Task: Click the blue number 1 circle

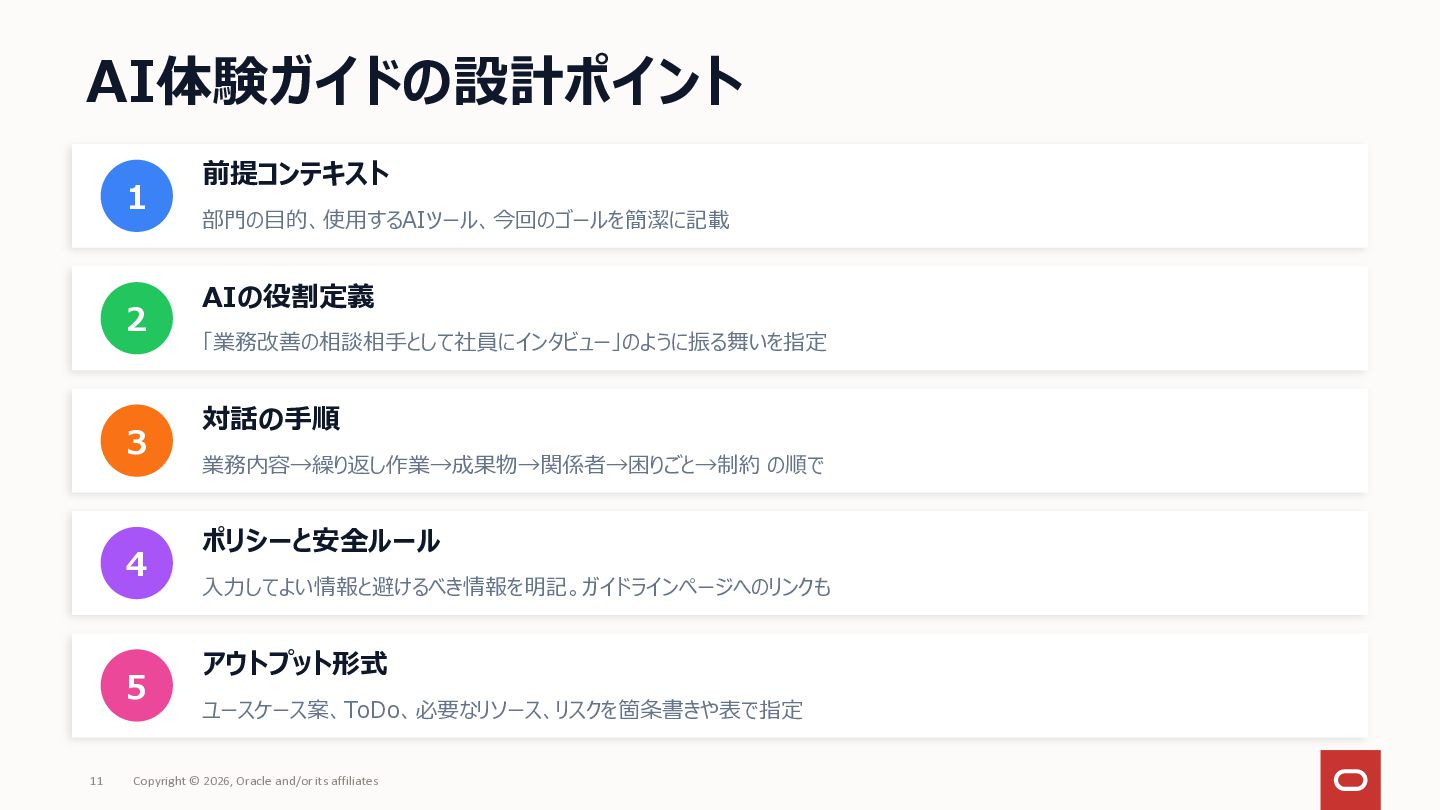Action: click(137, 196)
